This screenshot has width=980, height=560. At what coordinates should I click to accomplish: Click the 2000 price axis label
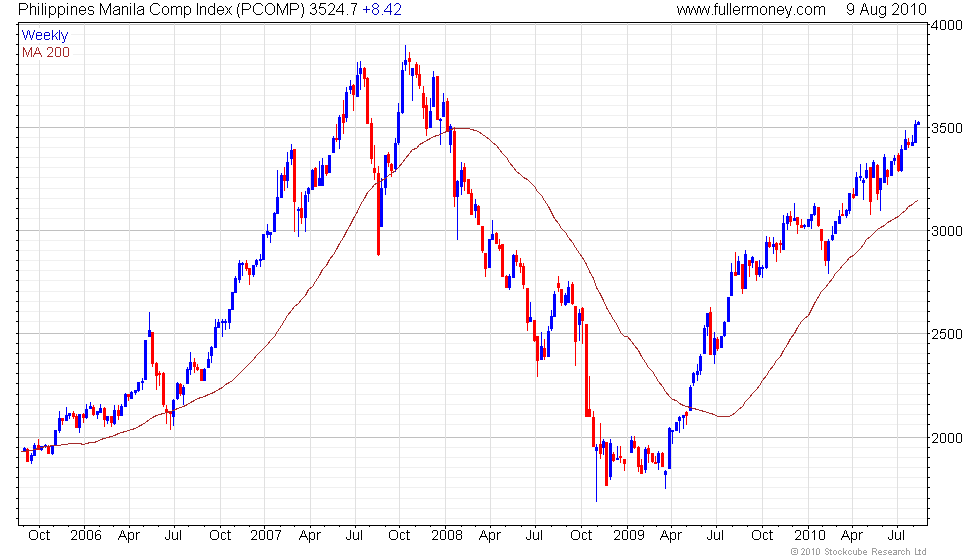click(x=948, y=438)
